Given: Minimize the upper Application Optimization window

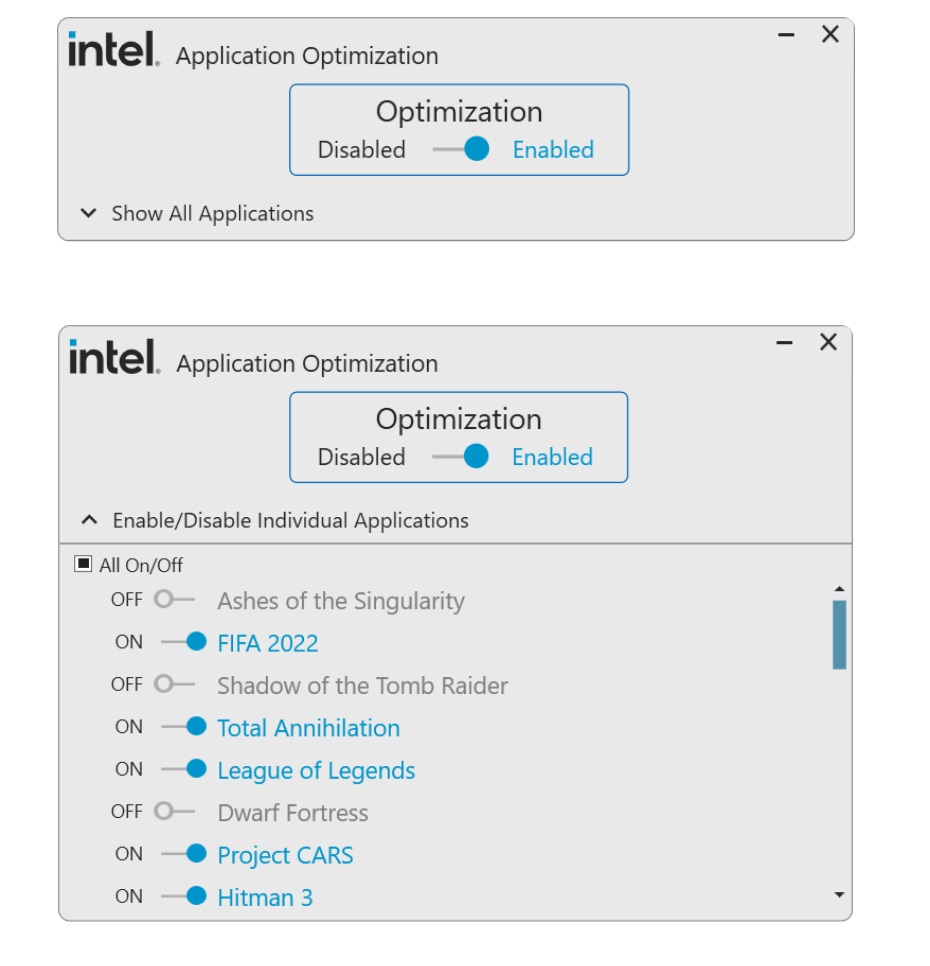Looking at the screenshot, I should pyautogui.click(x=786, y=35).
